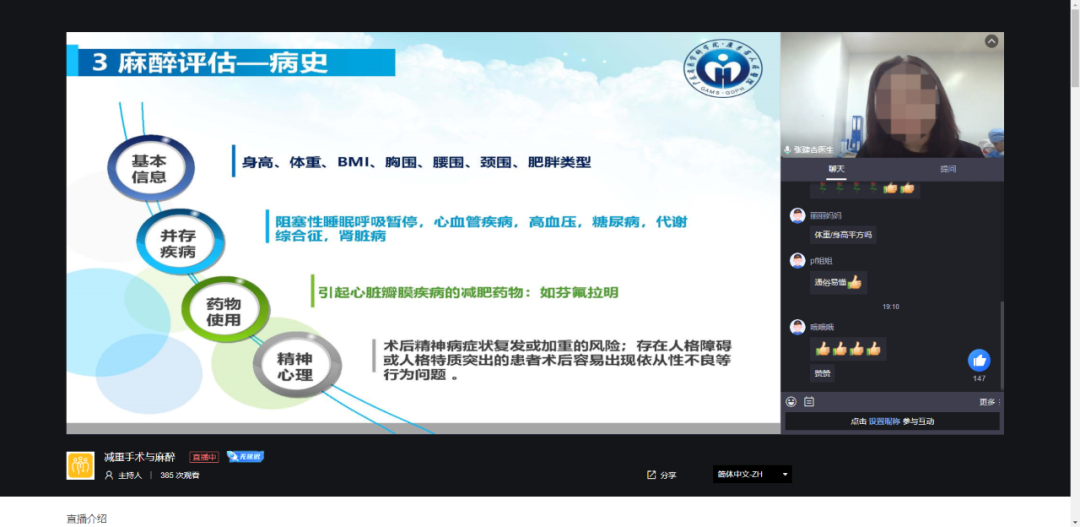
Task: Click the presenter webcam video
Action: (892, 95)
